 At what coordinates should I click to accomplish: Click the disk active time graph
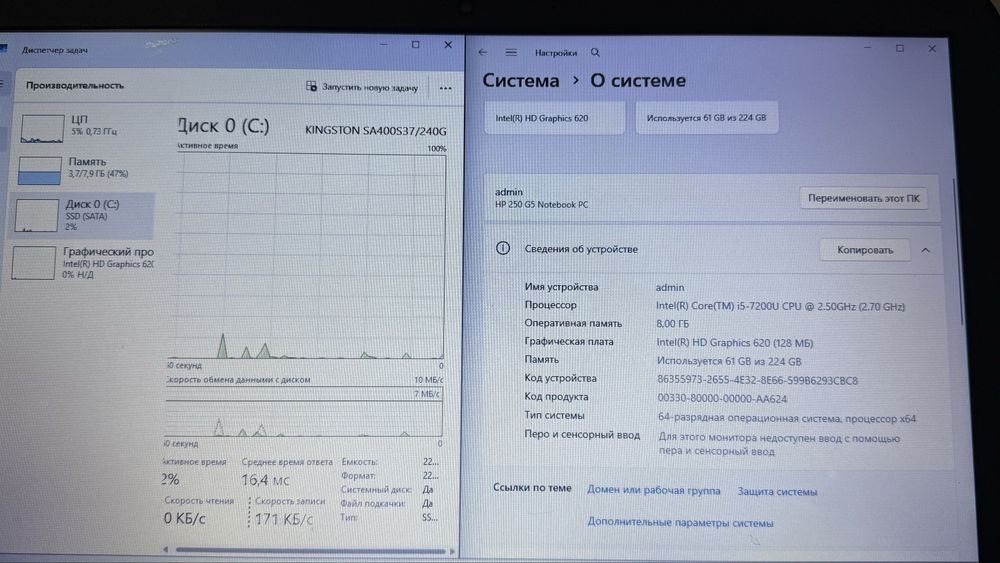(x=306, y=256)
